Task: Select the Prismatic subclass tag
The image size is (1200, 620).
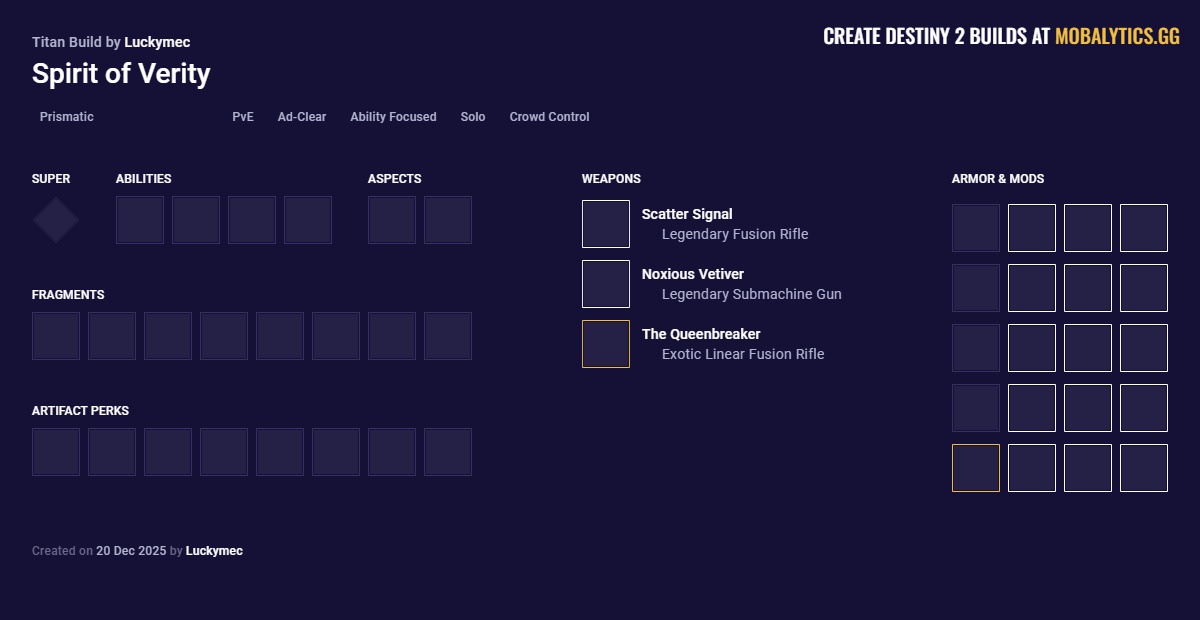Action: (67, 117)
